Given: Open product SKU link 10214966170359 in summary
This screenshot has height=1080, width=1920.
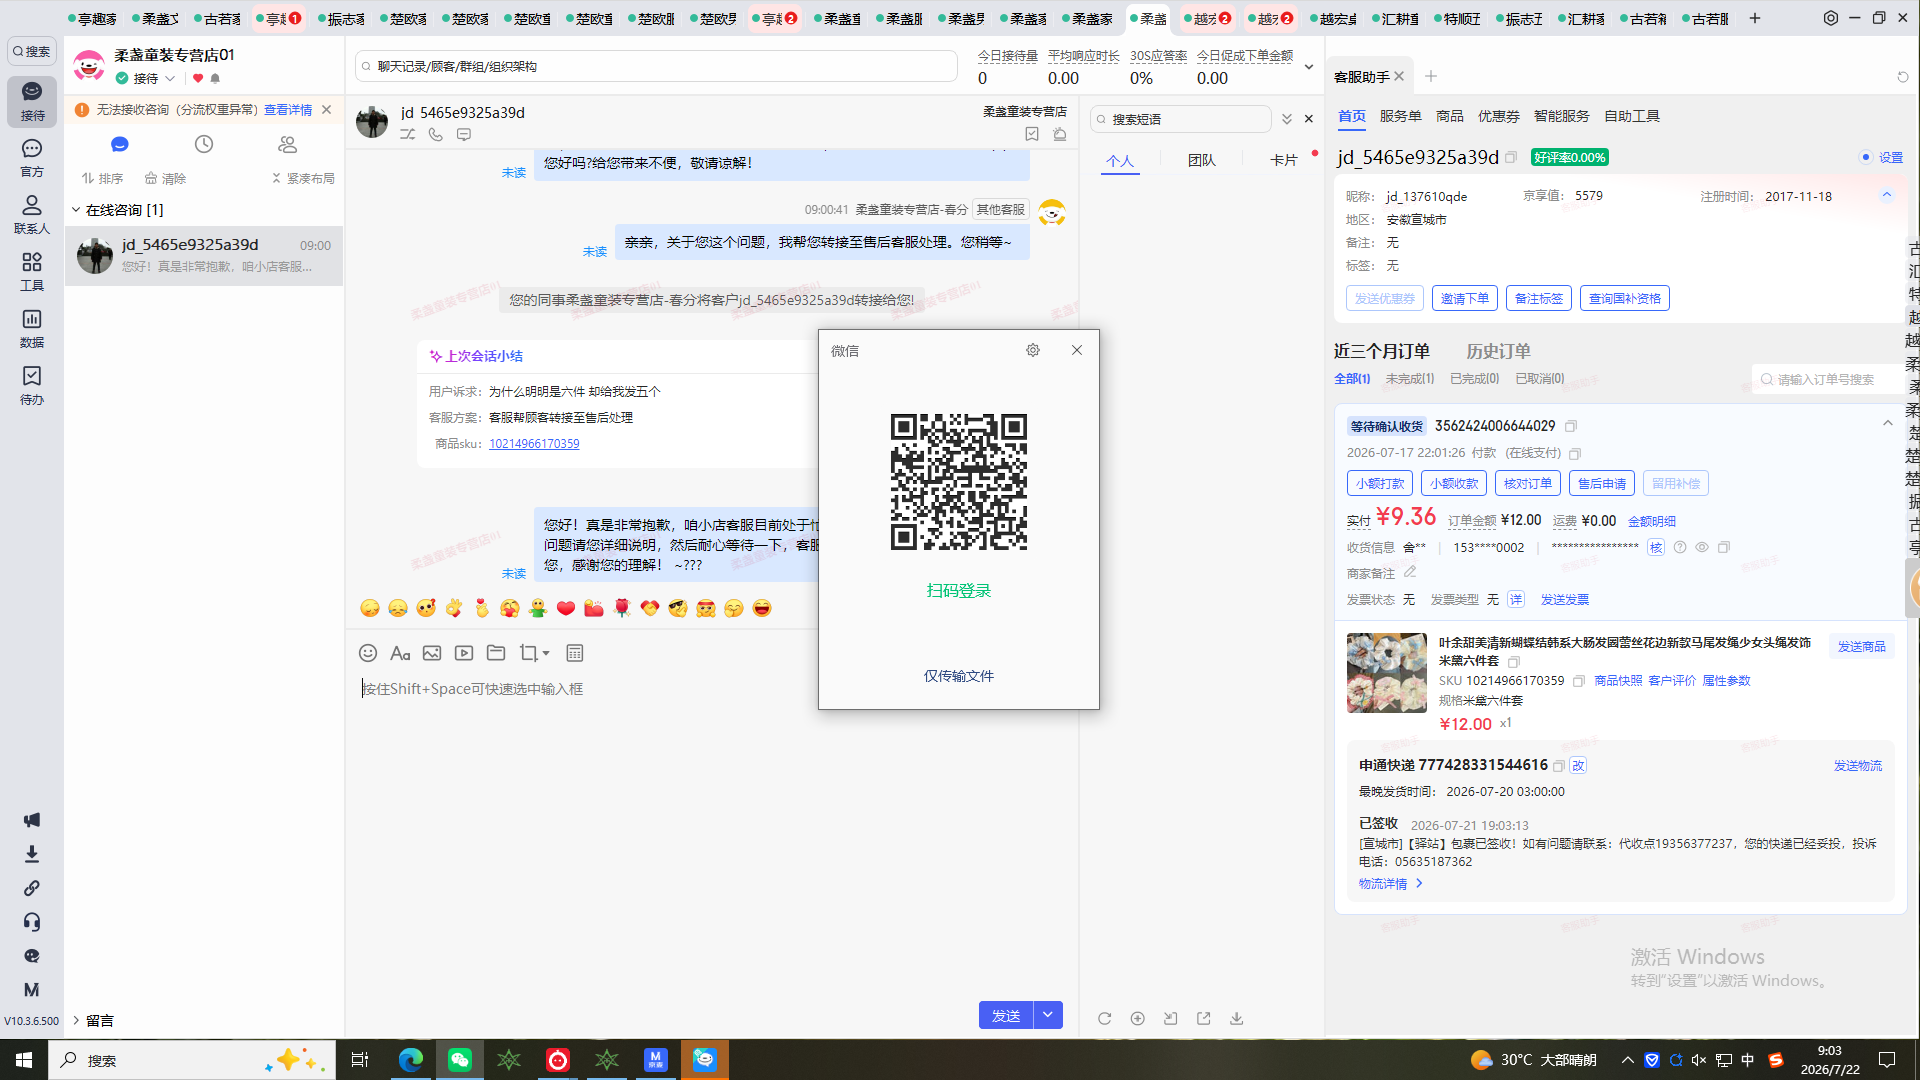Looking at the screenshot, I should tap(534, 444).
